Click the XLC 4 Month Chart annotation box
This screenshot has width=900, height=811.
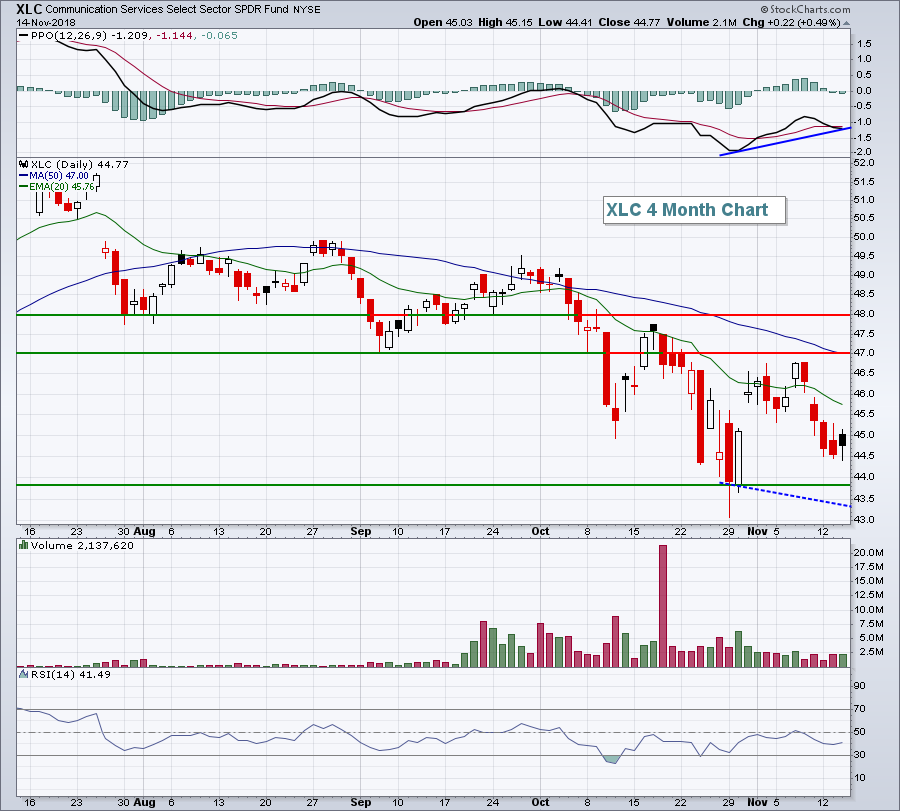(694, 210)
